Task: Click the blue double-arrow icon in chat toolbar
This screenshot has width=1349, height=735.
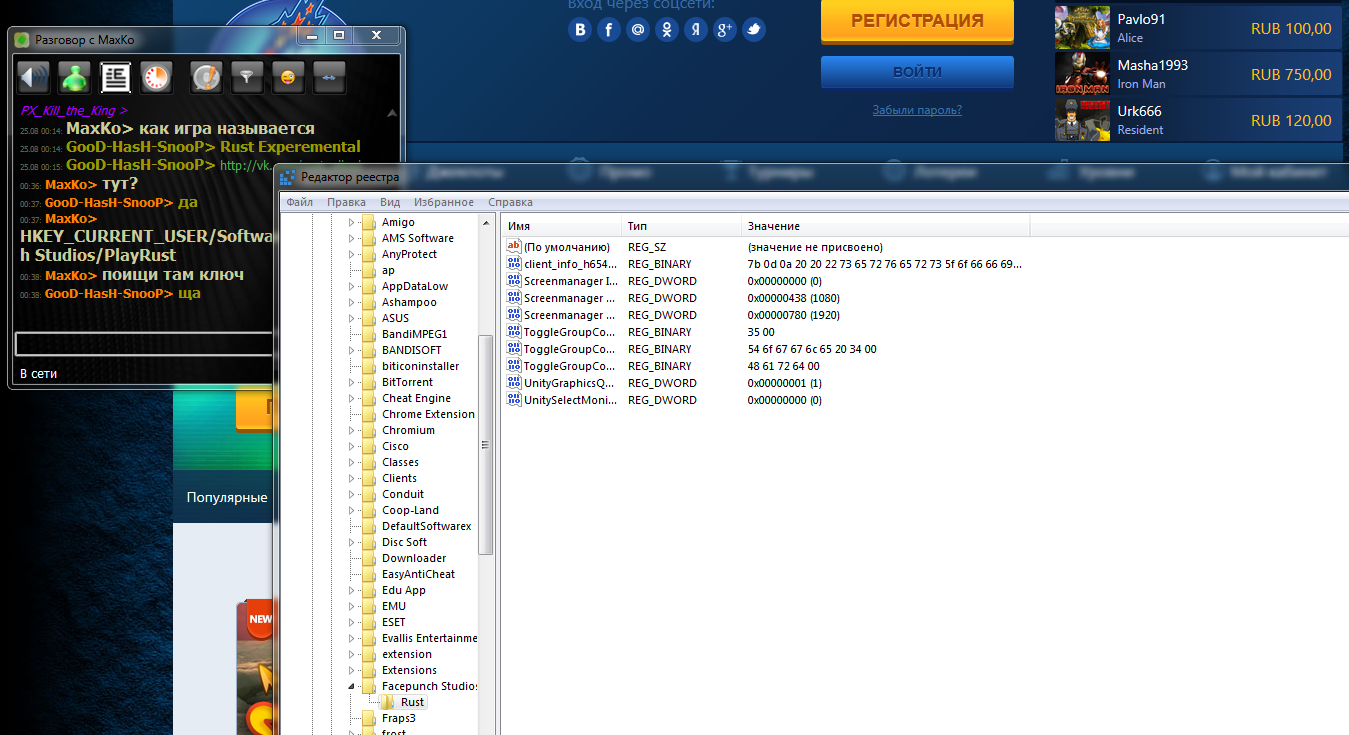Action: (x=329, y=77)
